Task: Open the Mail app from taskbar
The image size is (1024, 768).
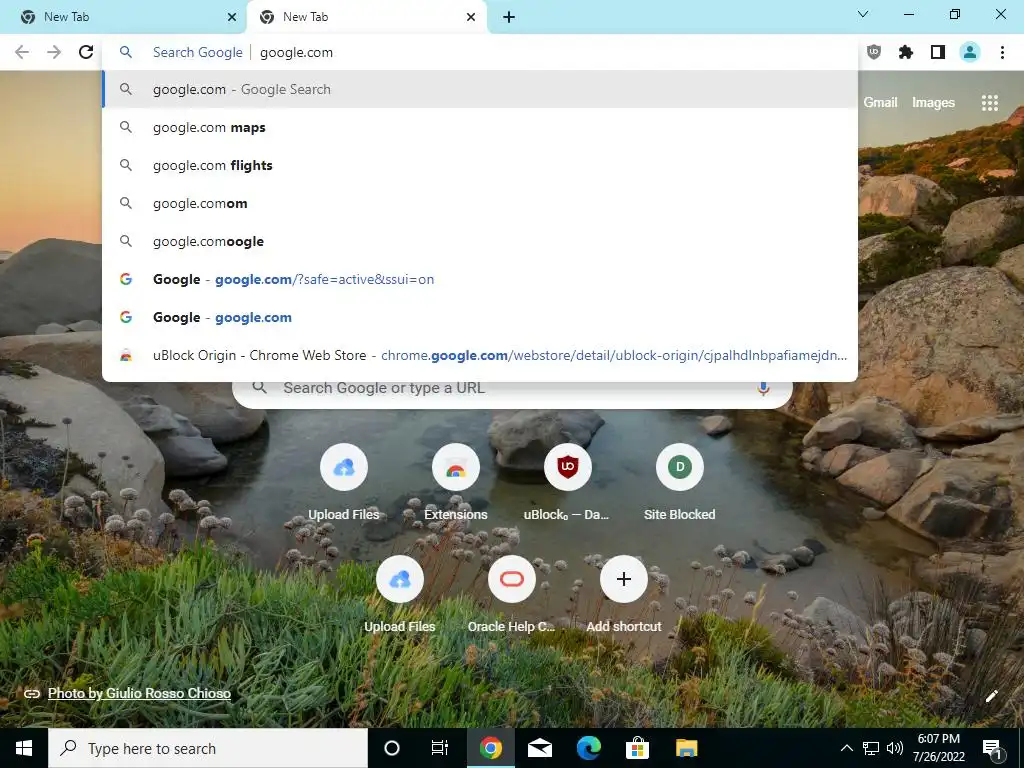Action: 539,748
